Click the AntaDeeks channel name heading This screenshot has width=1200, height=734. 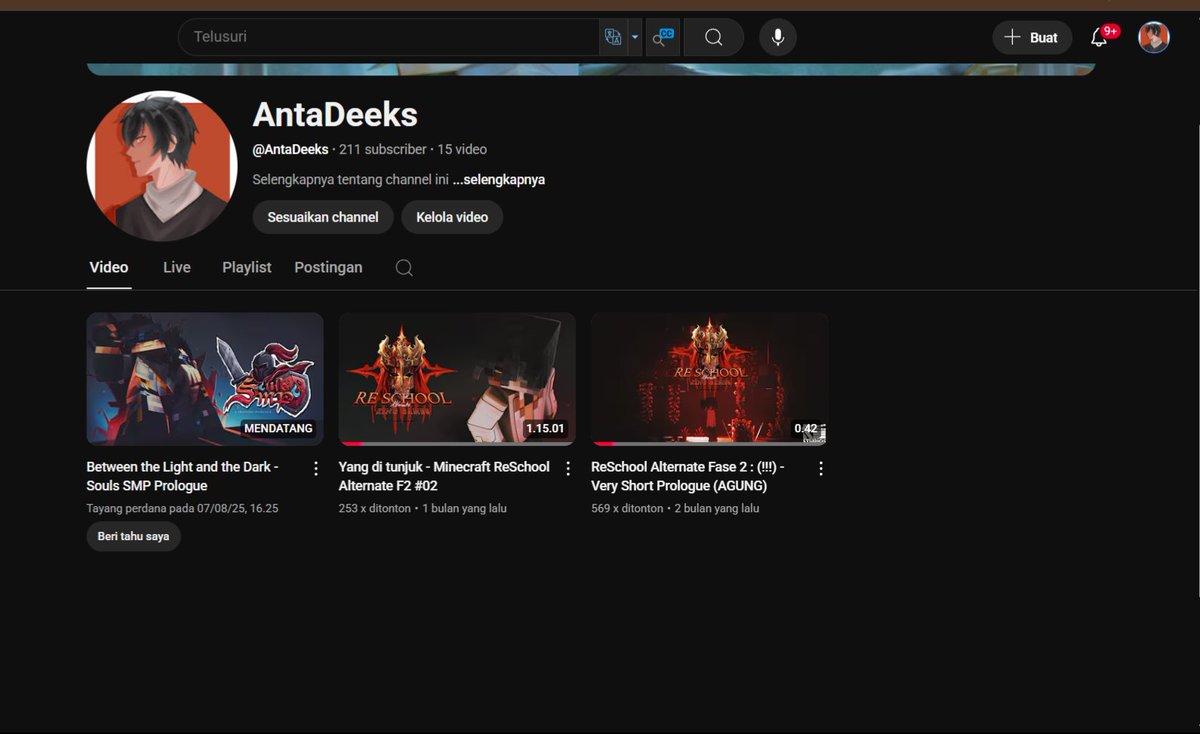coord(335,114)
